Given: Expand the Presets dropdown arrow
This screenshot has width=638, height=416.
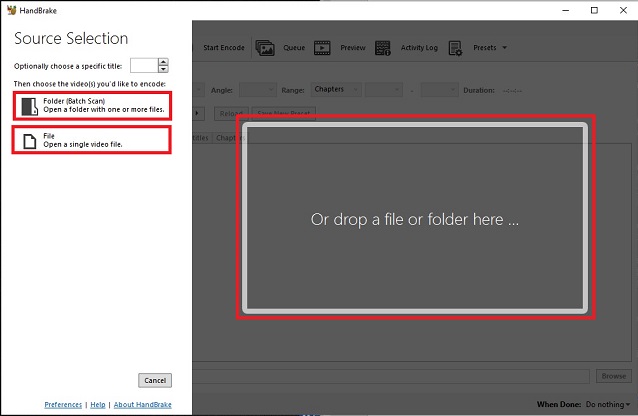Looking at the screenshot, I should point(505,48).
